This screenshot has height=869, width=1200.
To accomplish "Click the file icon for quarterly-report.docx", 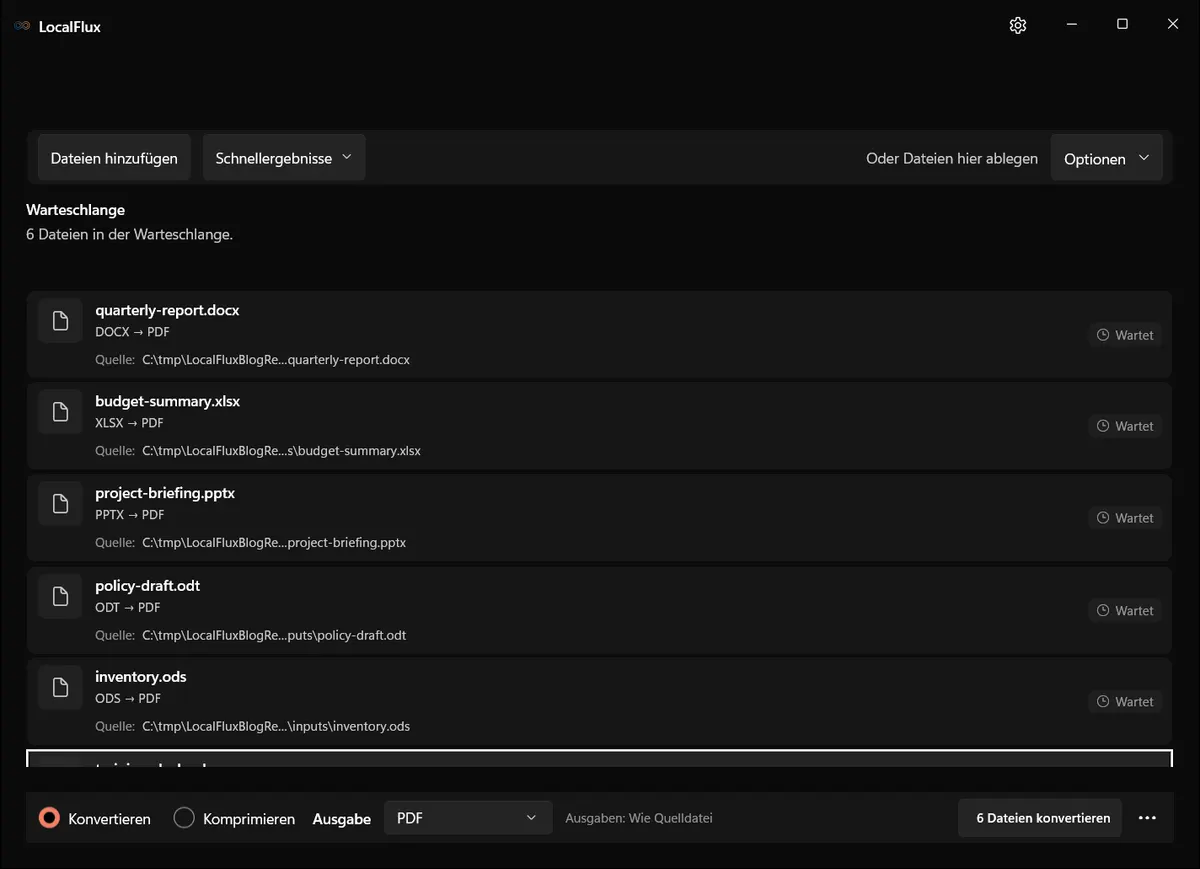I will click(60, 321).
